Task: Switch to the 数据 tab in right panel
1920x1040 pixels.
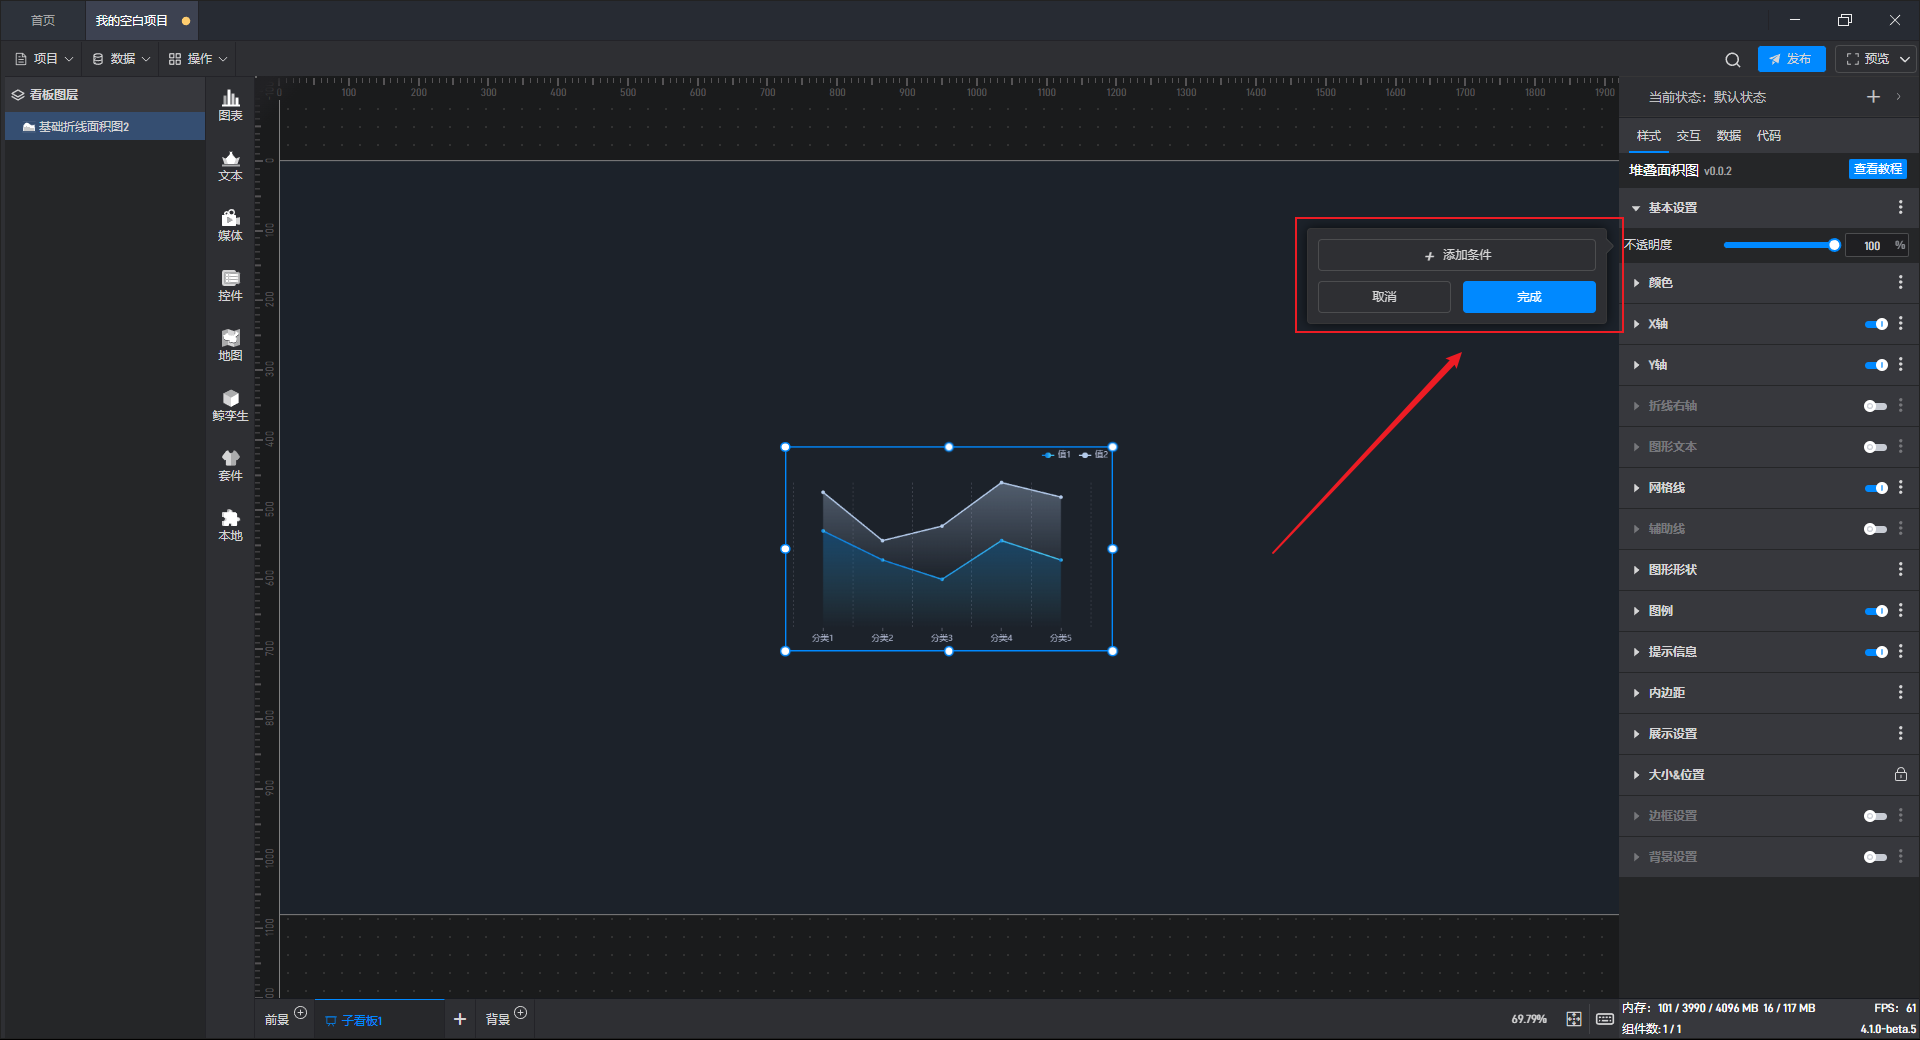Action: click(x=1728, y=136)
